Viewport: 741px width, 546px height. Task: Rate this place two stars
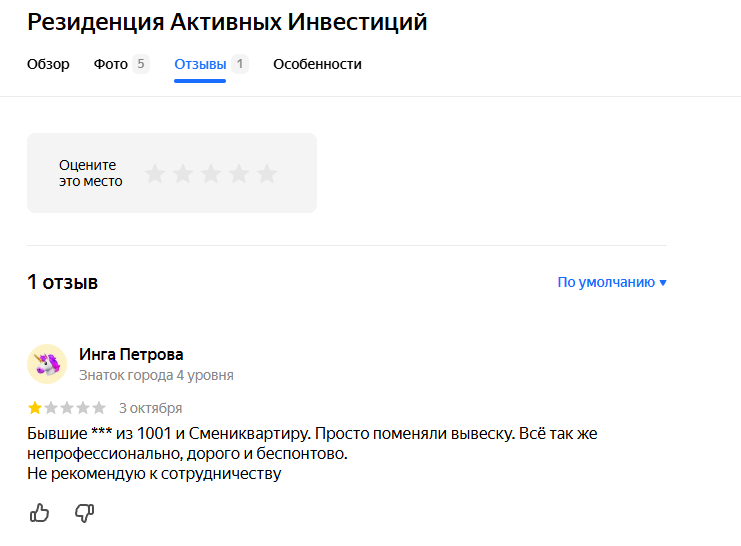tap(182, 174)
